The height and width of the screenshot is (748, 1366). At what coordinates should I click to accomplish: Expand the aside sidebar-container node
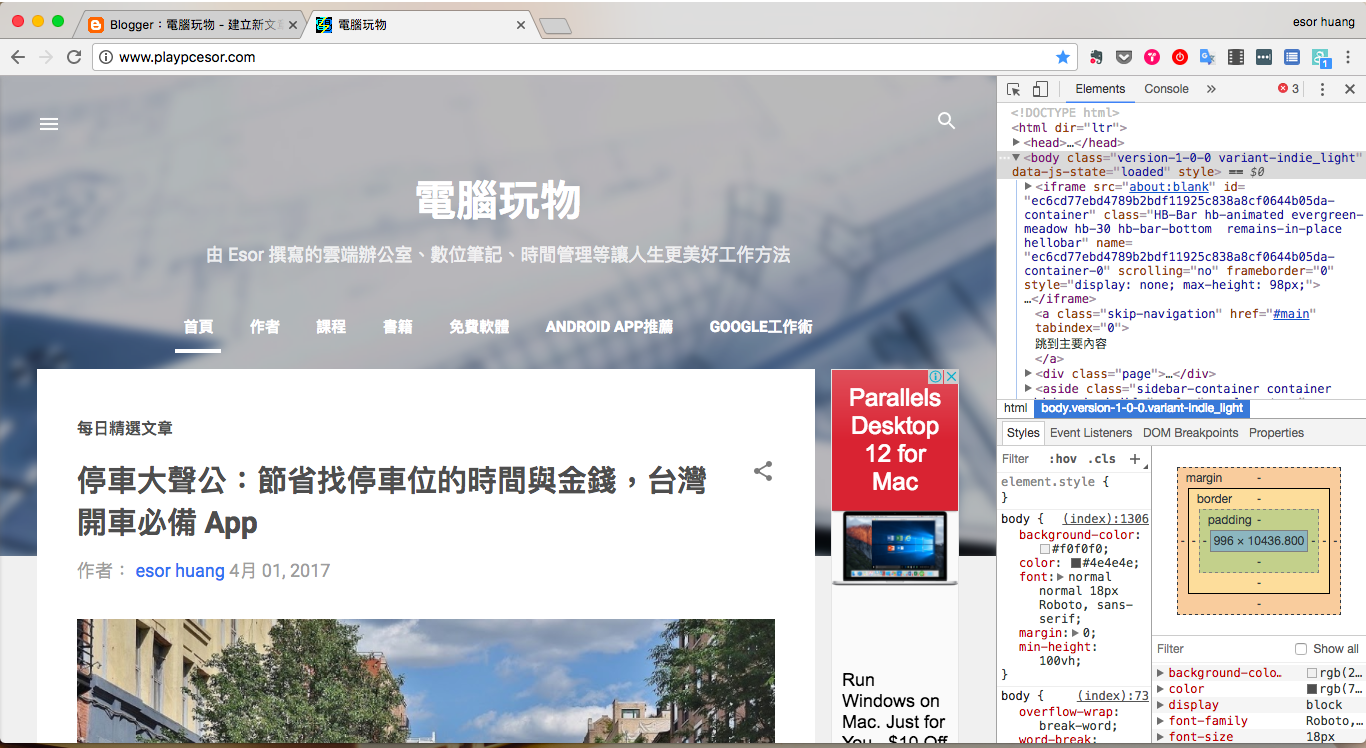click(1029, 389)
